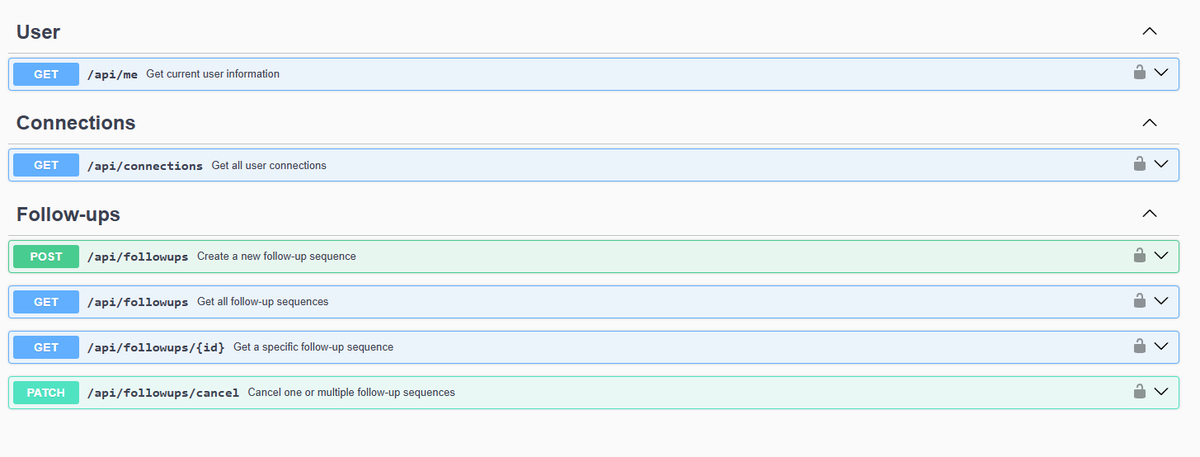
Task: Collapse the Connections section using its chevron
Action: click(1150, 123)
